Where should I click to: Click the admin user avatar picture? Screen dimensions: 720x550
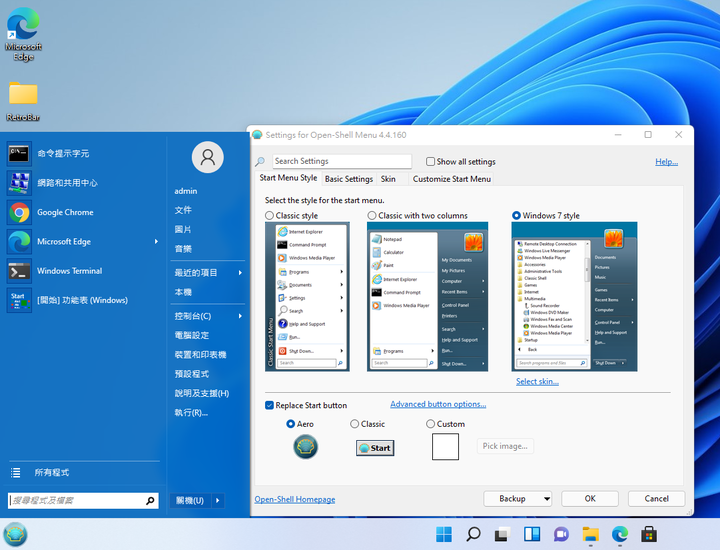(x=208, y=157)
